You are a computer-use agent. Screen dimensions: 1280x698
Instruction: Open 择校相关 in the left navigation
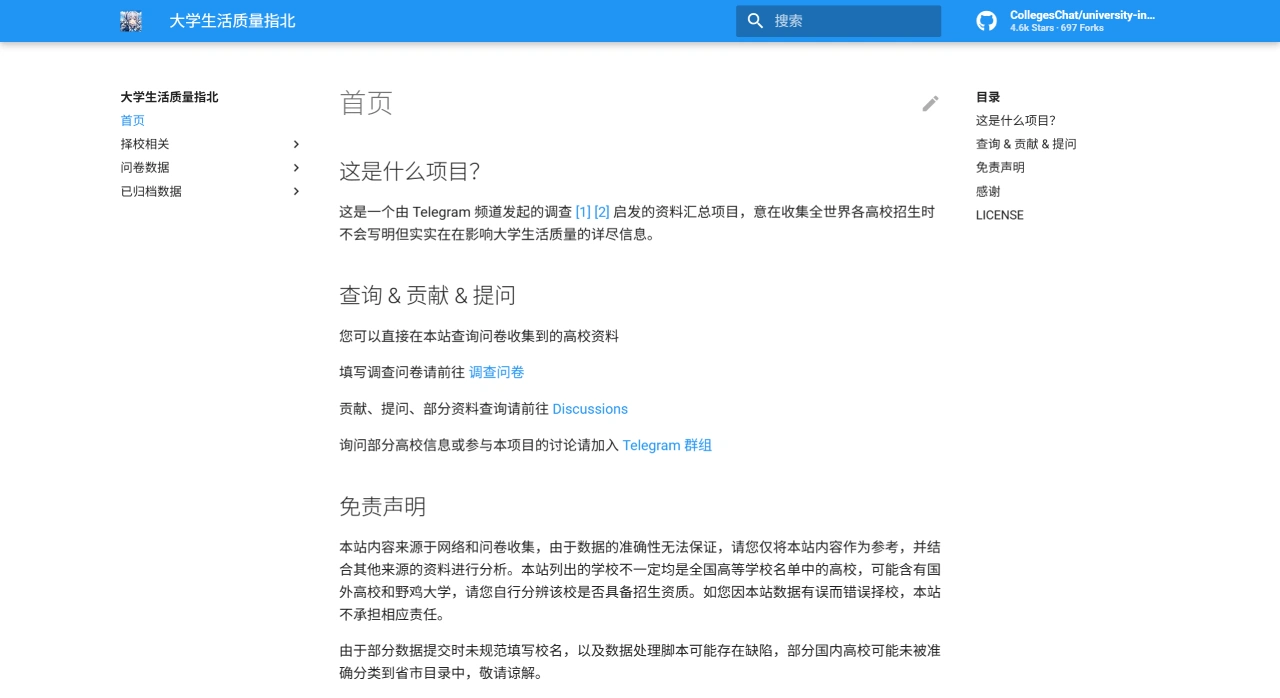[145, 144]
